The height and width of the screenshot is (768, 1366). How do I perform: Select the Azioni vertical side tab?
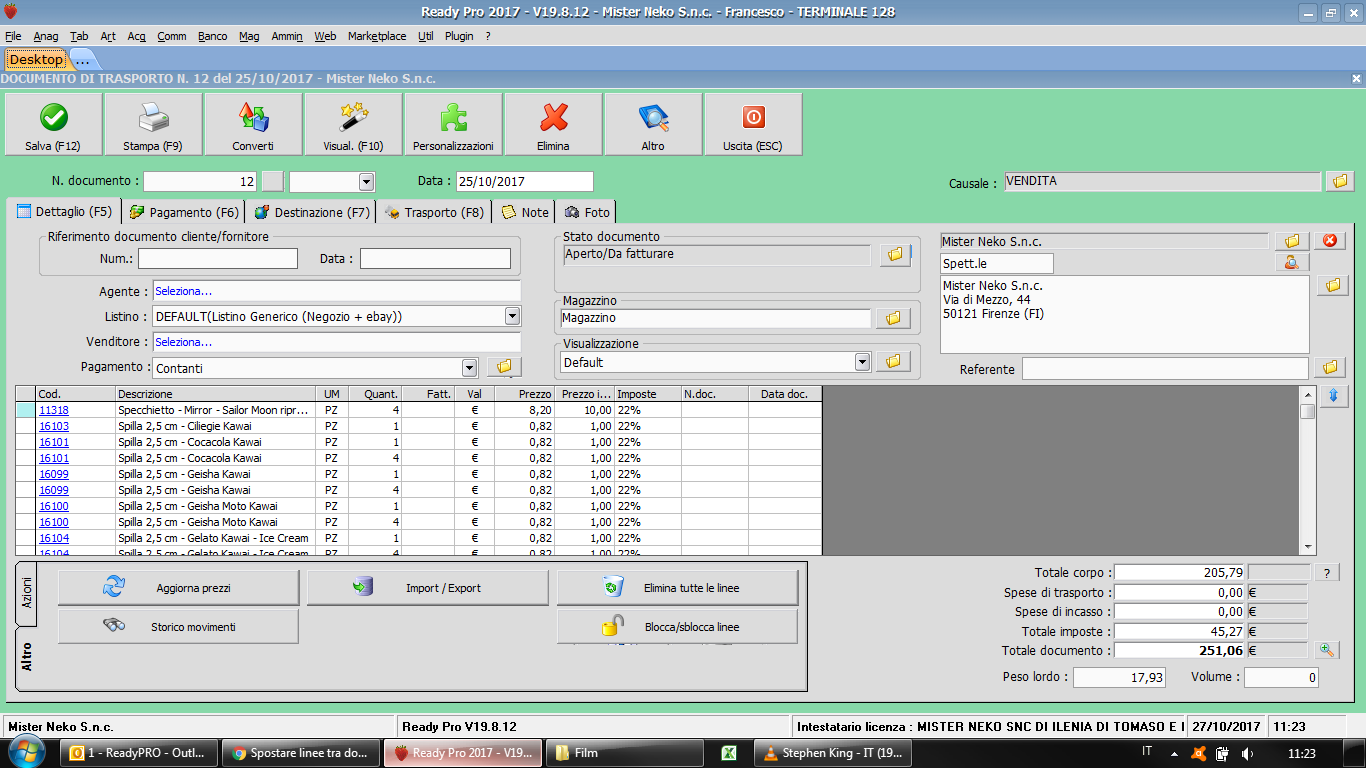tap(27, 594)
